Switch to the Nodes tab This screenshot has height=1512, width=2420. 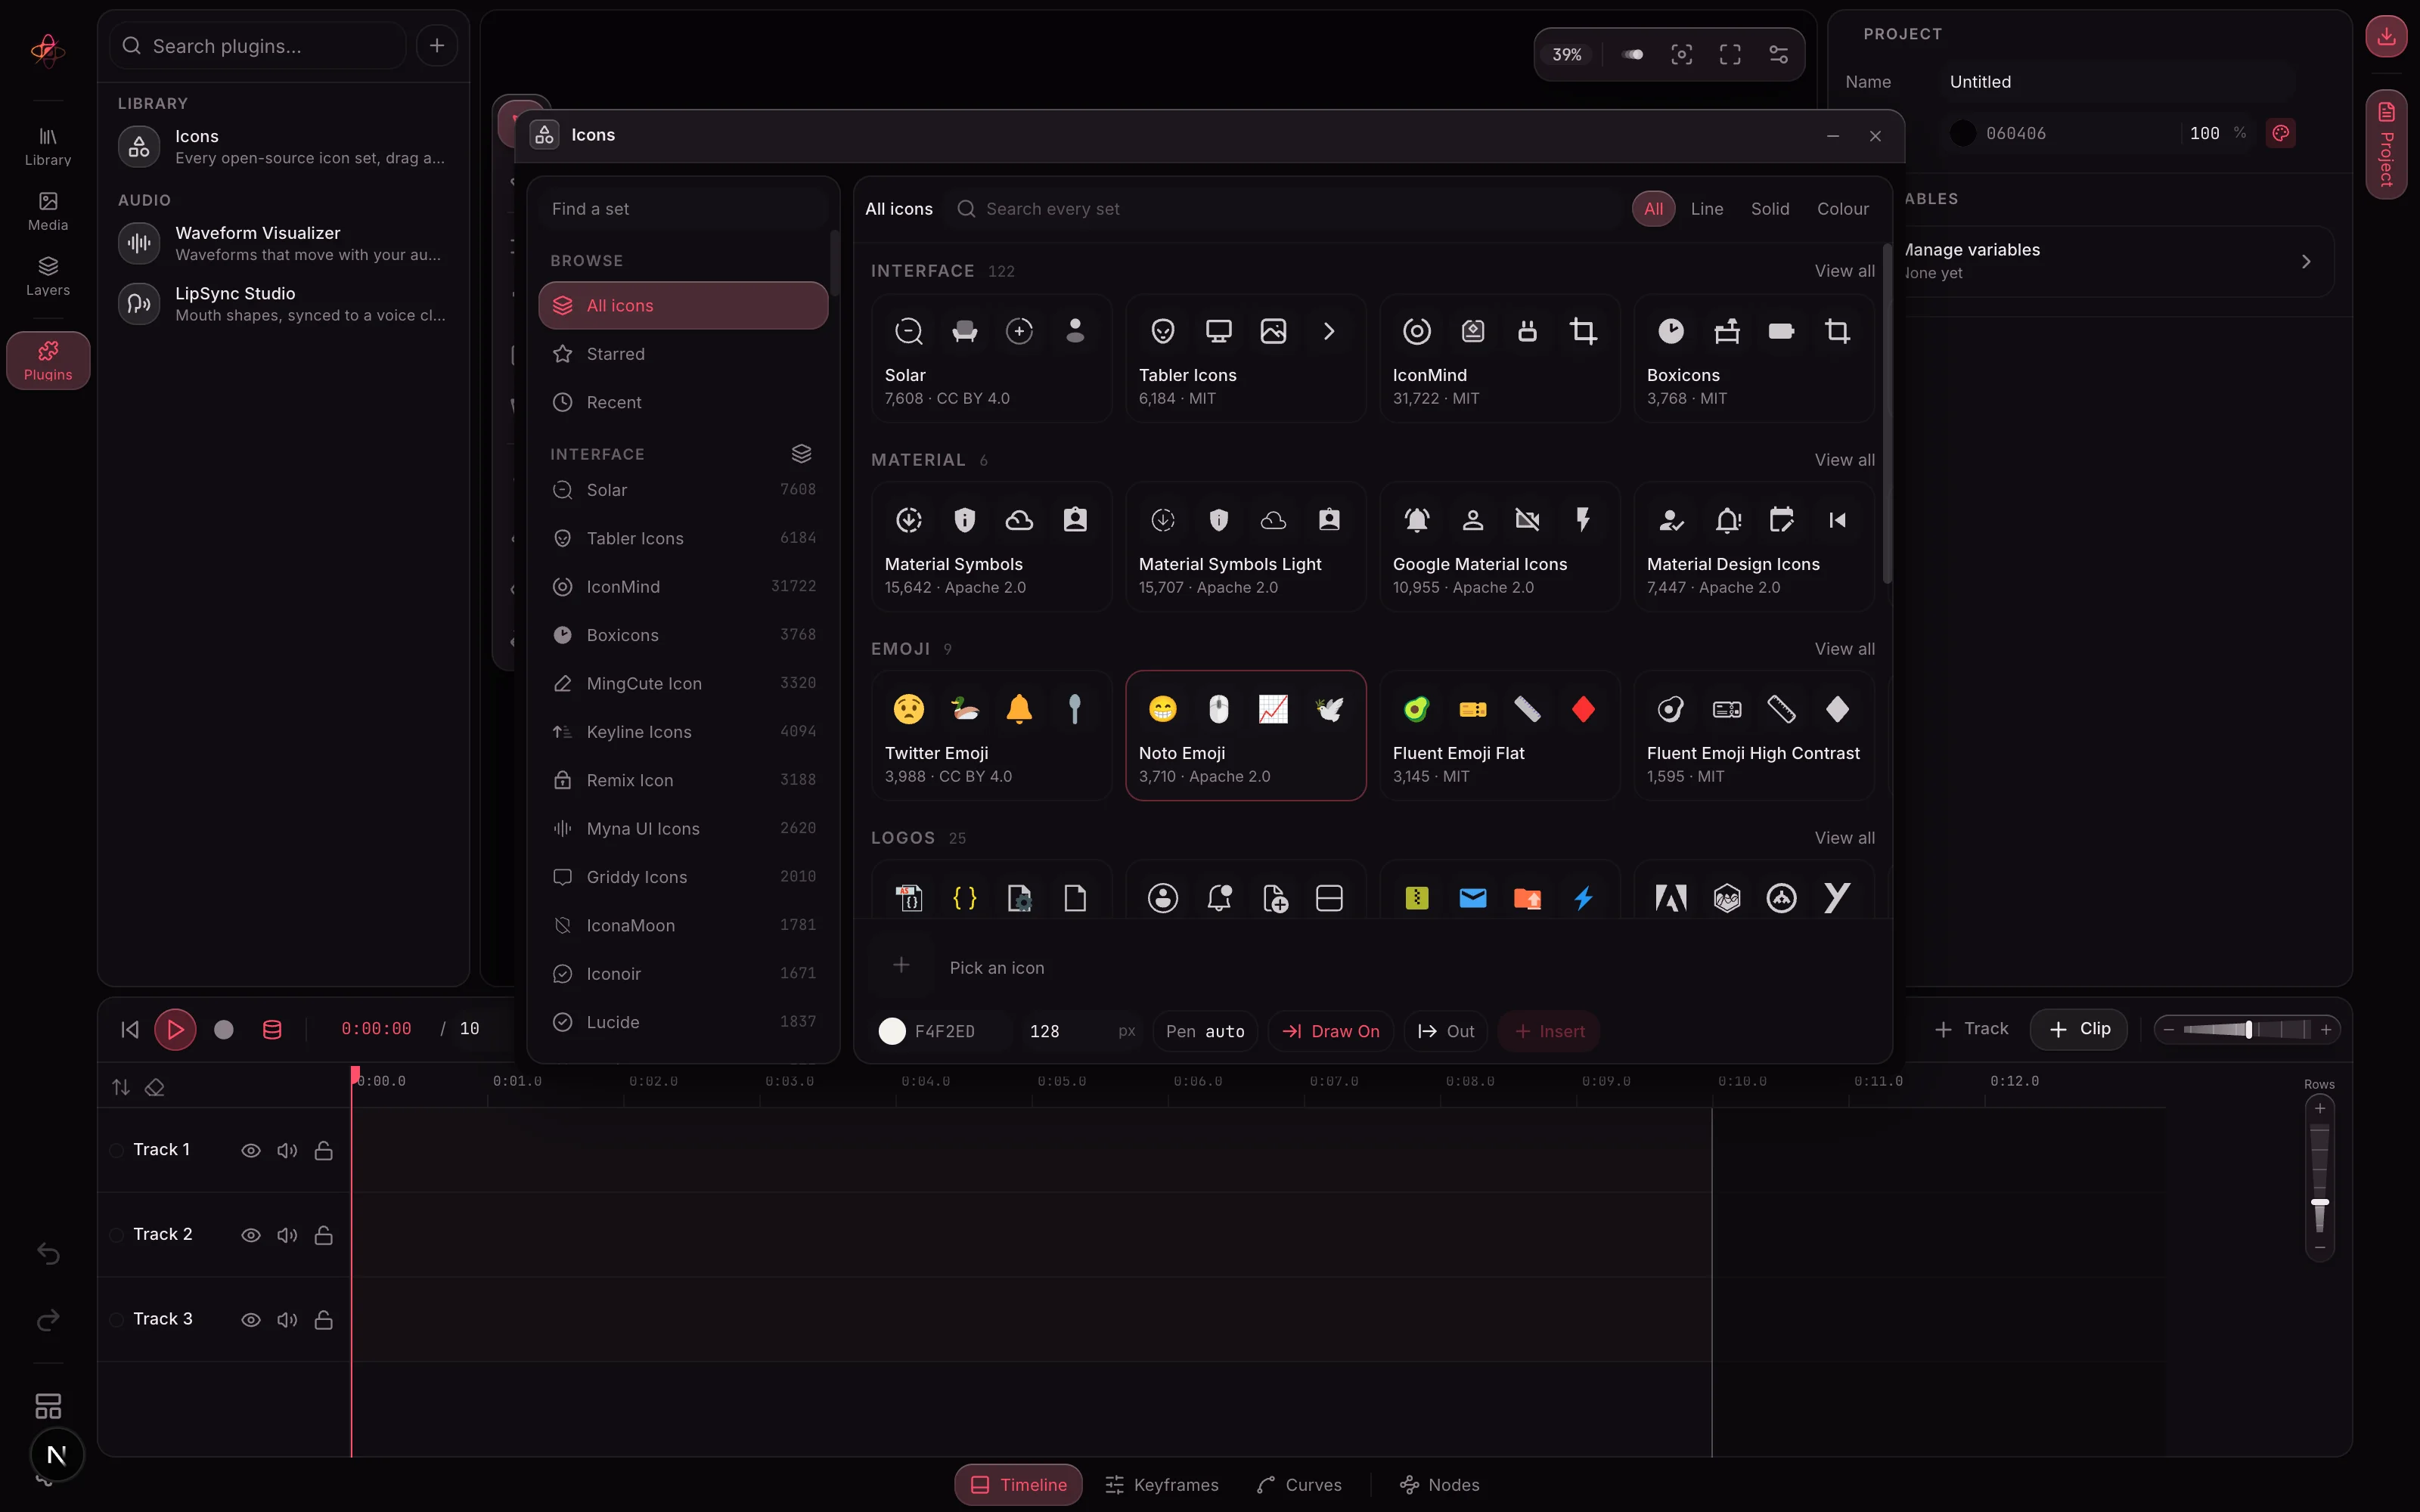[1440, 1485]
